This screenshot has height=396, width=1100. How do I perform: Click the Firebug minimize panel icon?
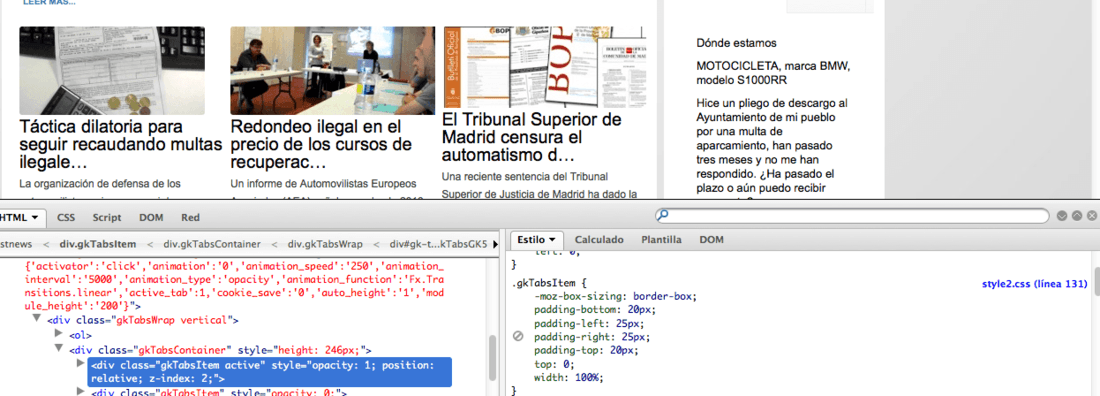(x=1061, y=216)
